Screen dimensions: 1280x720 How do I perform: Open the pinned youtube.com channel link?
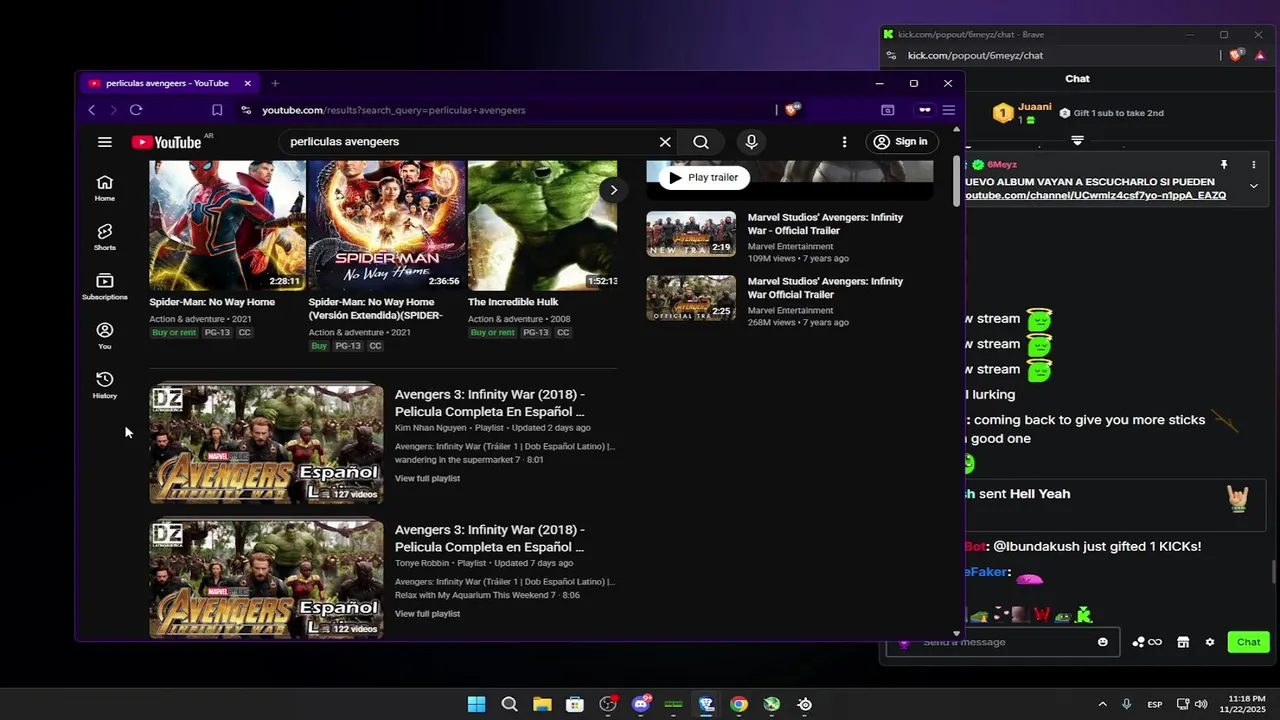pyautogui.click(x=1095, y=195)
